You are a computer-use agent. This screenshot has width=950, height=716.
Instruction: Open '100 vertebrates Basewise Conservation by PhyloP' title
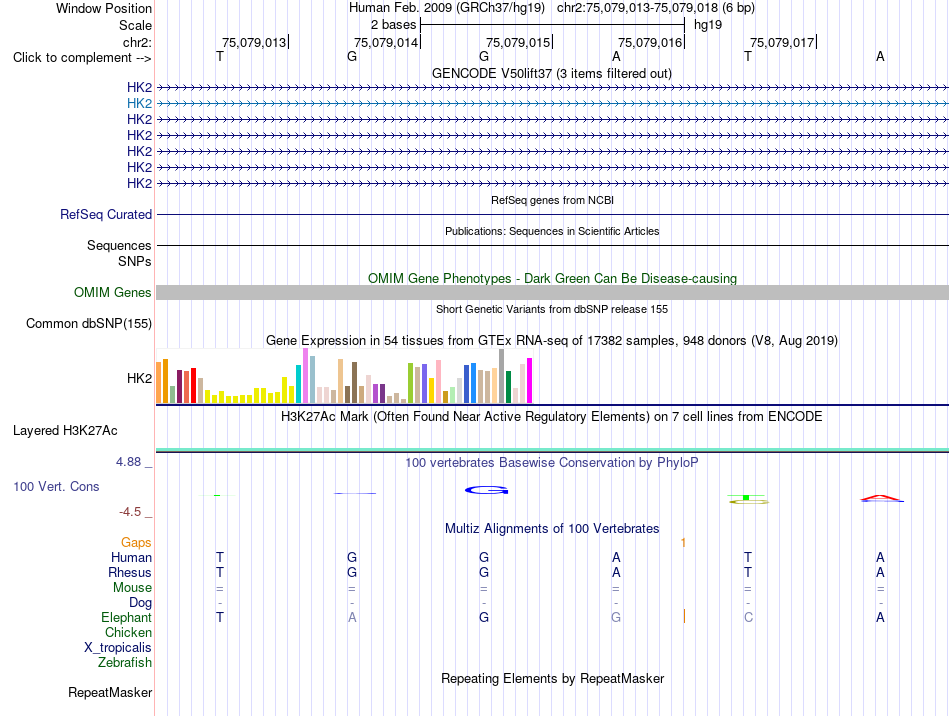click(x=552, y=463)
